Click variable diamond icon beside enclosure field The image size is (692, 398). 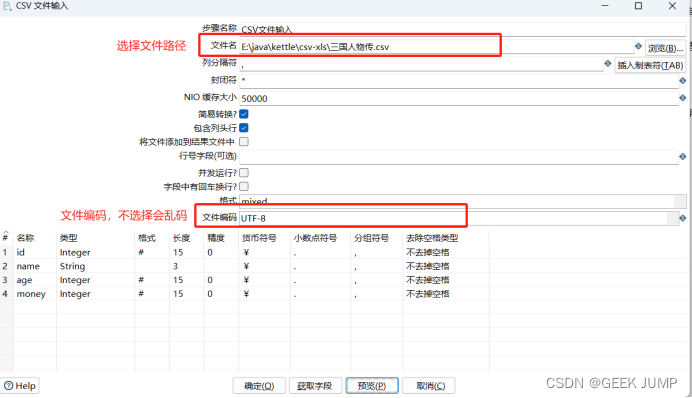[x=683, y=80]
